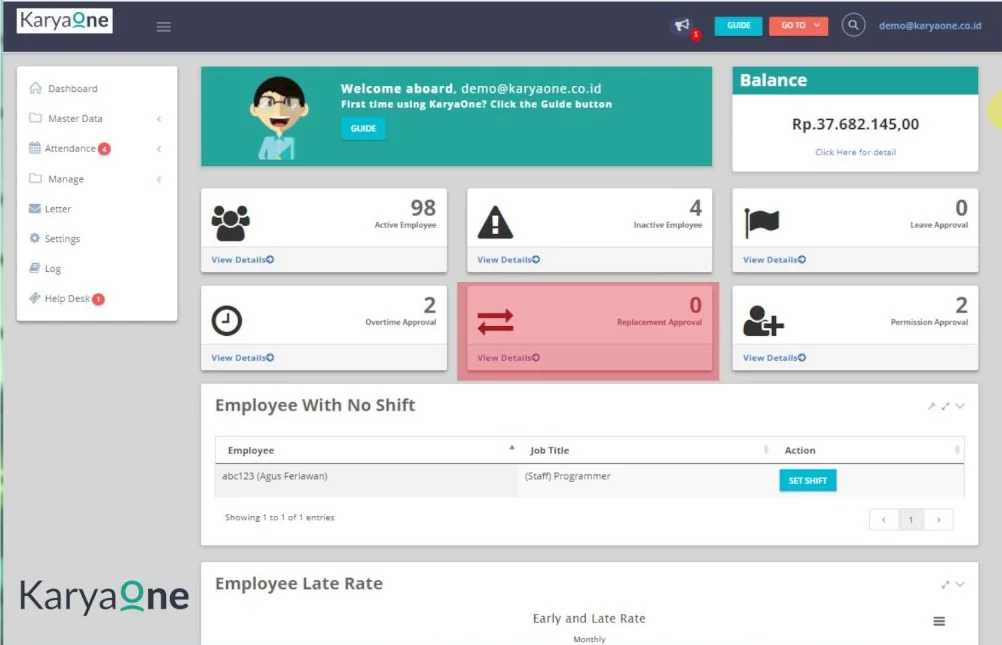Click the GUIDE button in welcome banner
Image resolution: width=1002 pixels, height=645 pixels.
[363, 128]
